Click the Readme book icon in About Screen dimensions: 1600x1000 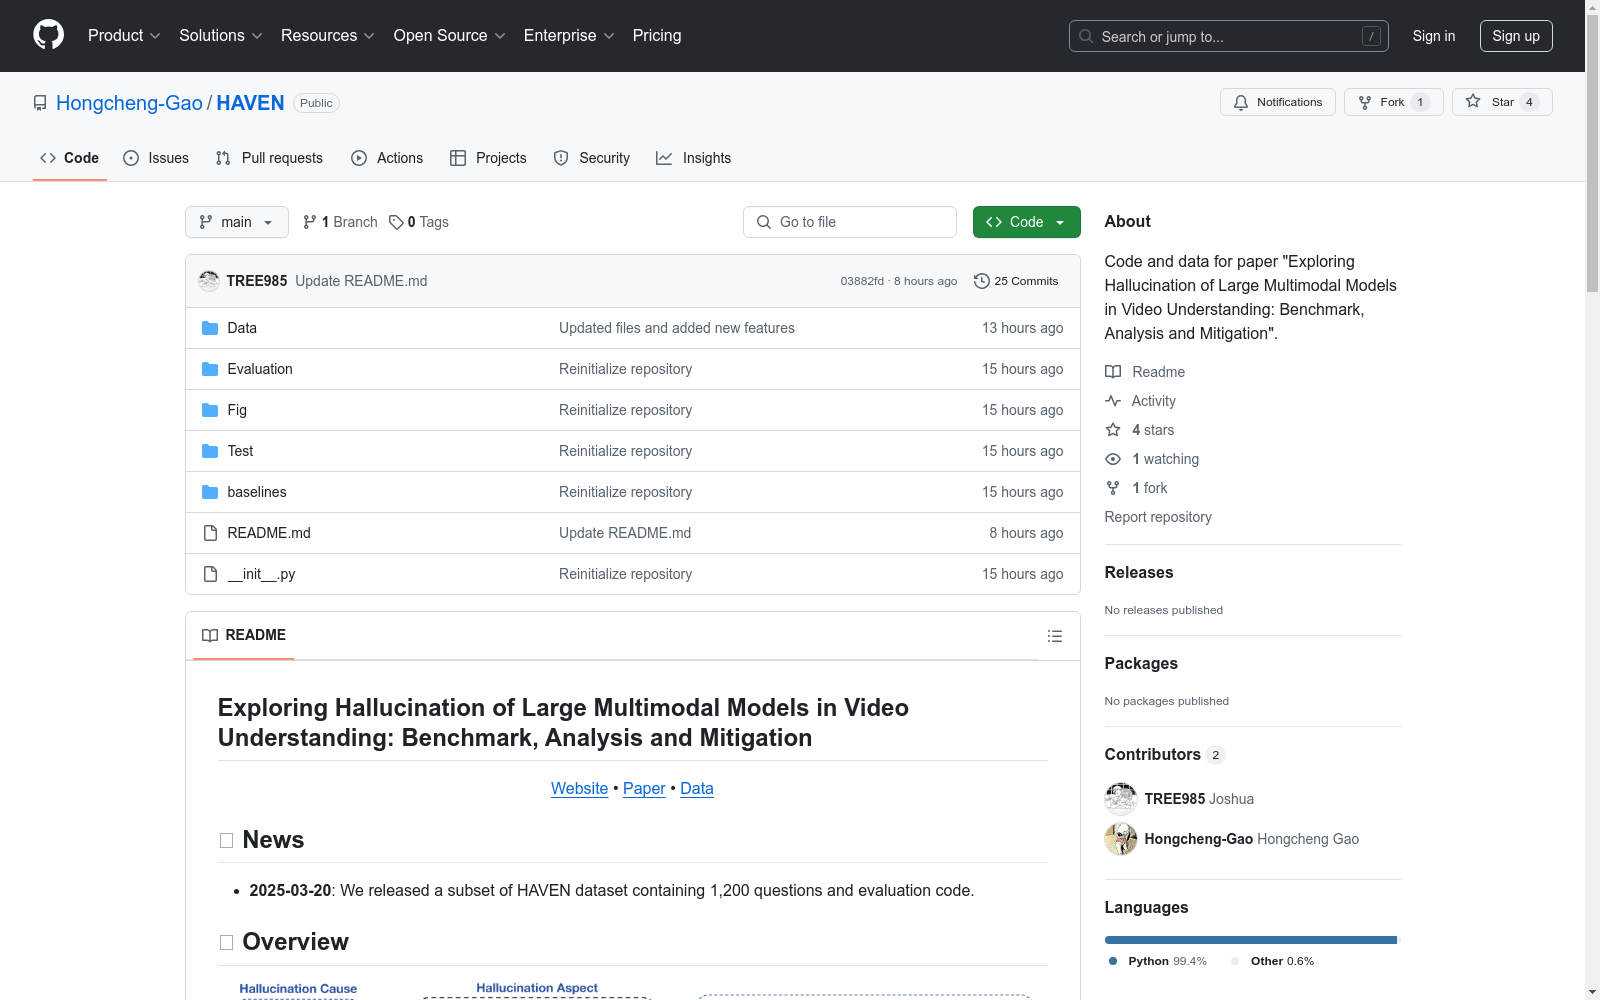pos(1113,372)
